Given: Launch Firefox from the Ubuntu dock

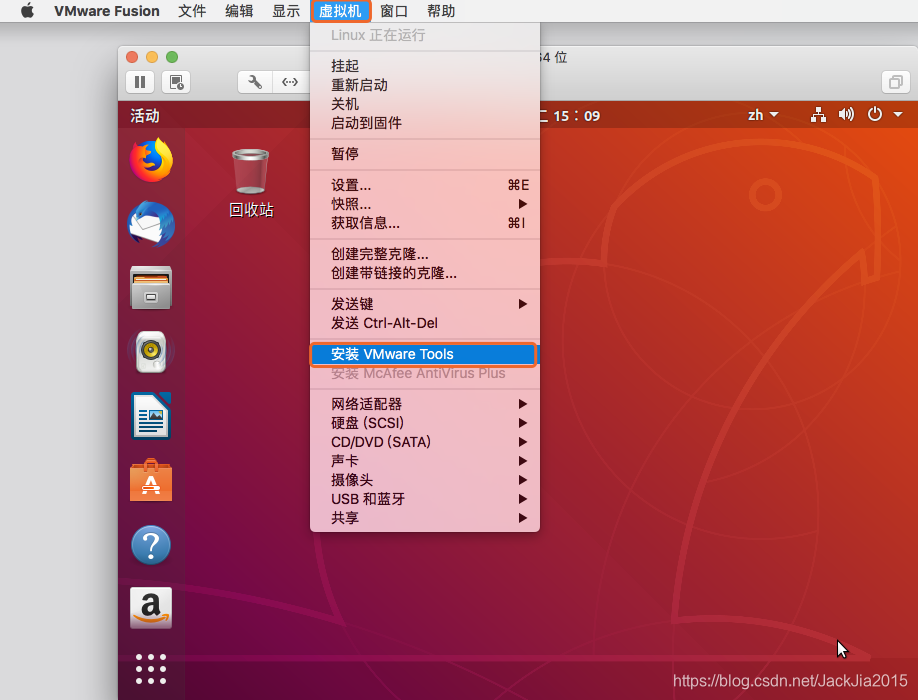Looking at the screenshot, I should click(151, 160).
